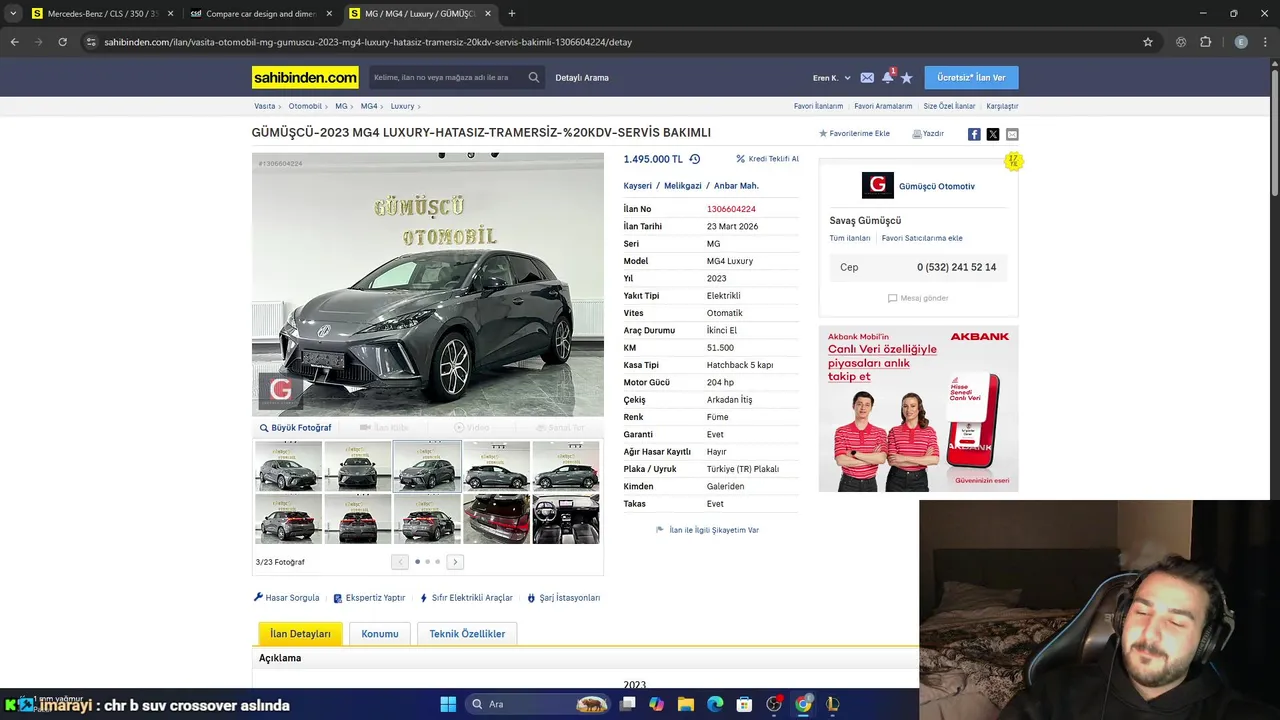Viewport: 1280px width, 720px height.
Task: Click Karşılaştır link
Action: click(1002, 106)
